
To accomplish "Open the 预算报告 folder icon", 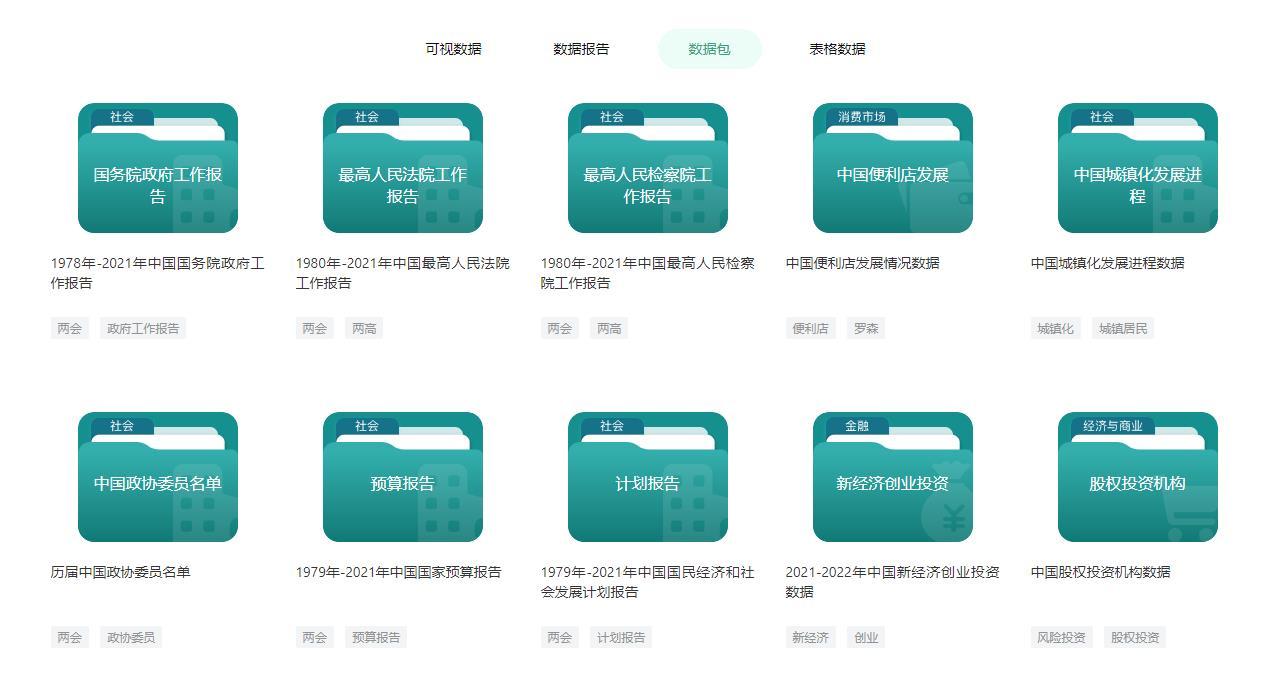I will (x=403, y=477).
